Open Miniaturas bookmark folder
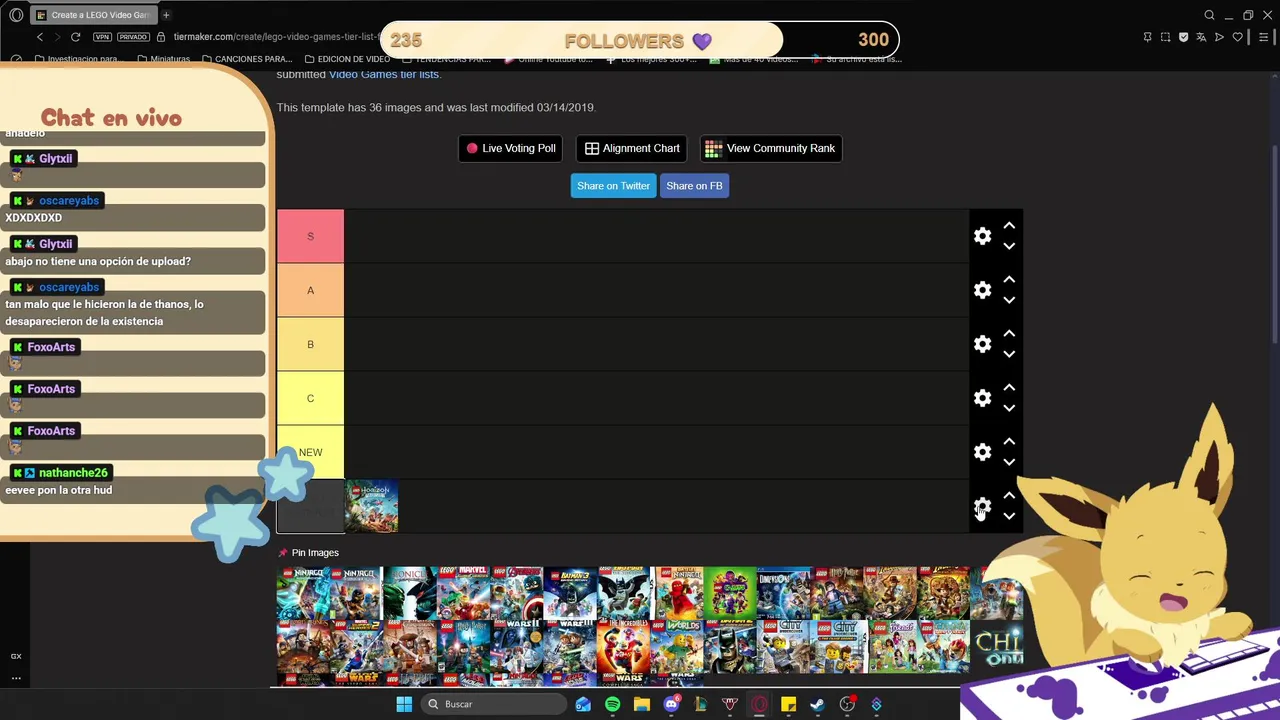This screenshot has height=720, width=1280. [163, 59]
